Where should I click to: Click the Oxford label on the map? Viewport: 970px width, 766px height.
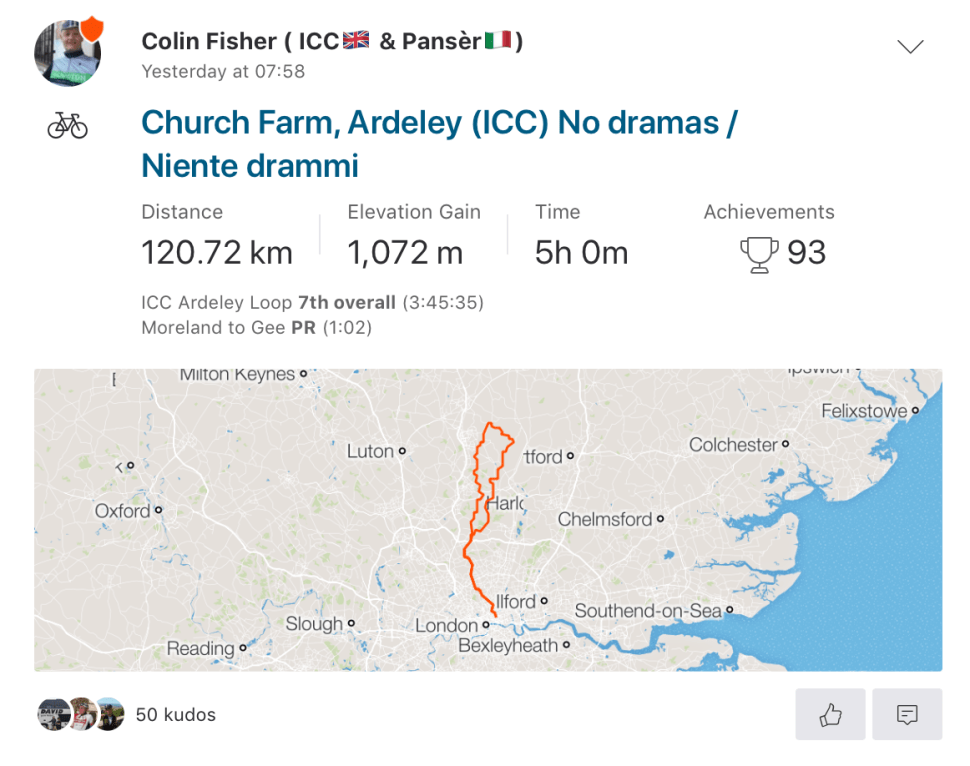coord(122,511)
